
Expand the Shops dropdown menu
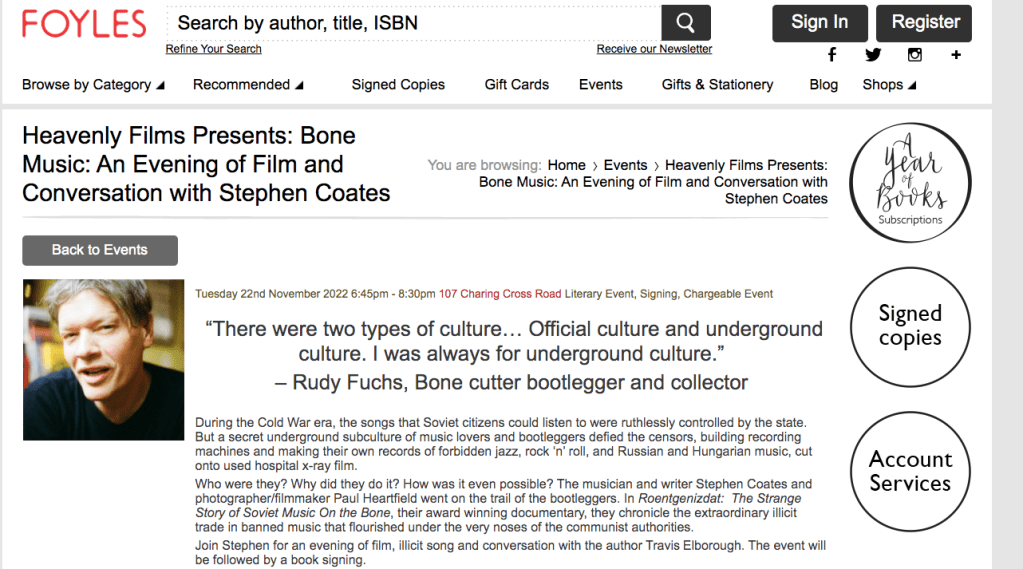tap(889, 85)
